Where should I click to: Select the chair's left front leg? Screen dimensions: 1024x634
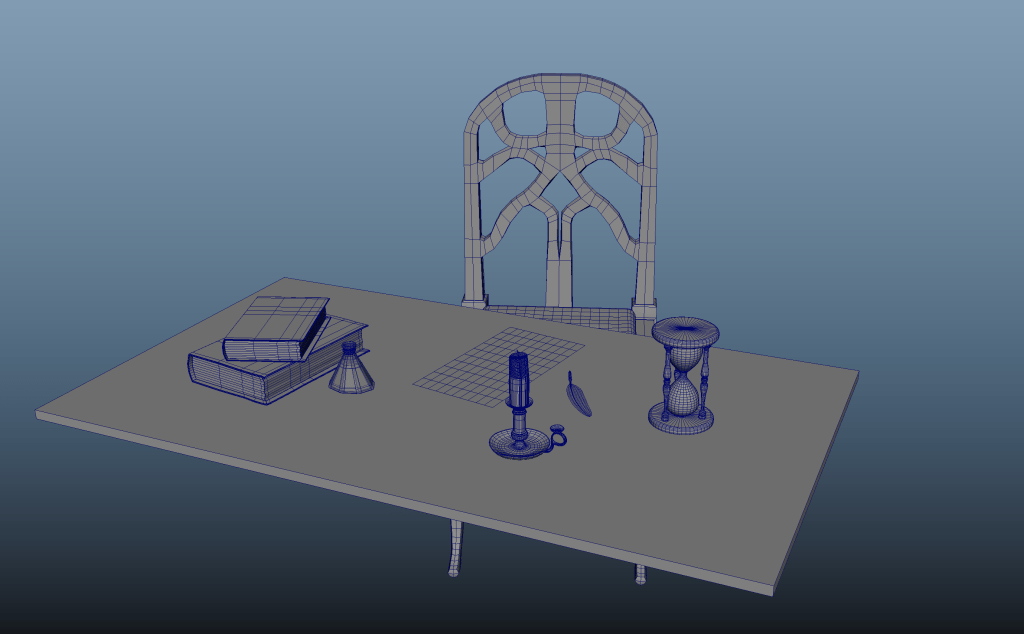click(455, 547)
